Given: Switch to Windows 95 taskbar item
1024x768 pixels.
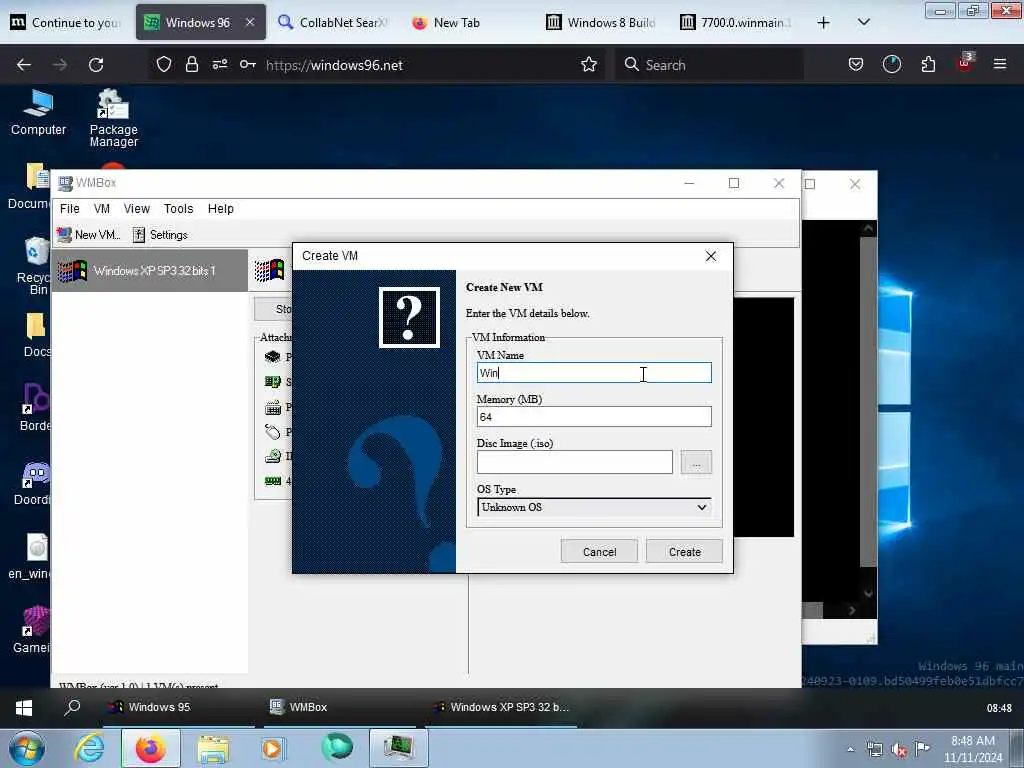Looking at the screenshot, I should pyautogui.click(x=178, y=707).
